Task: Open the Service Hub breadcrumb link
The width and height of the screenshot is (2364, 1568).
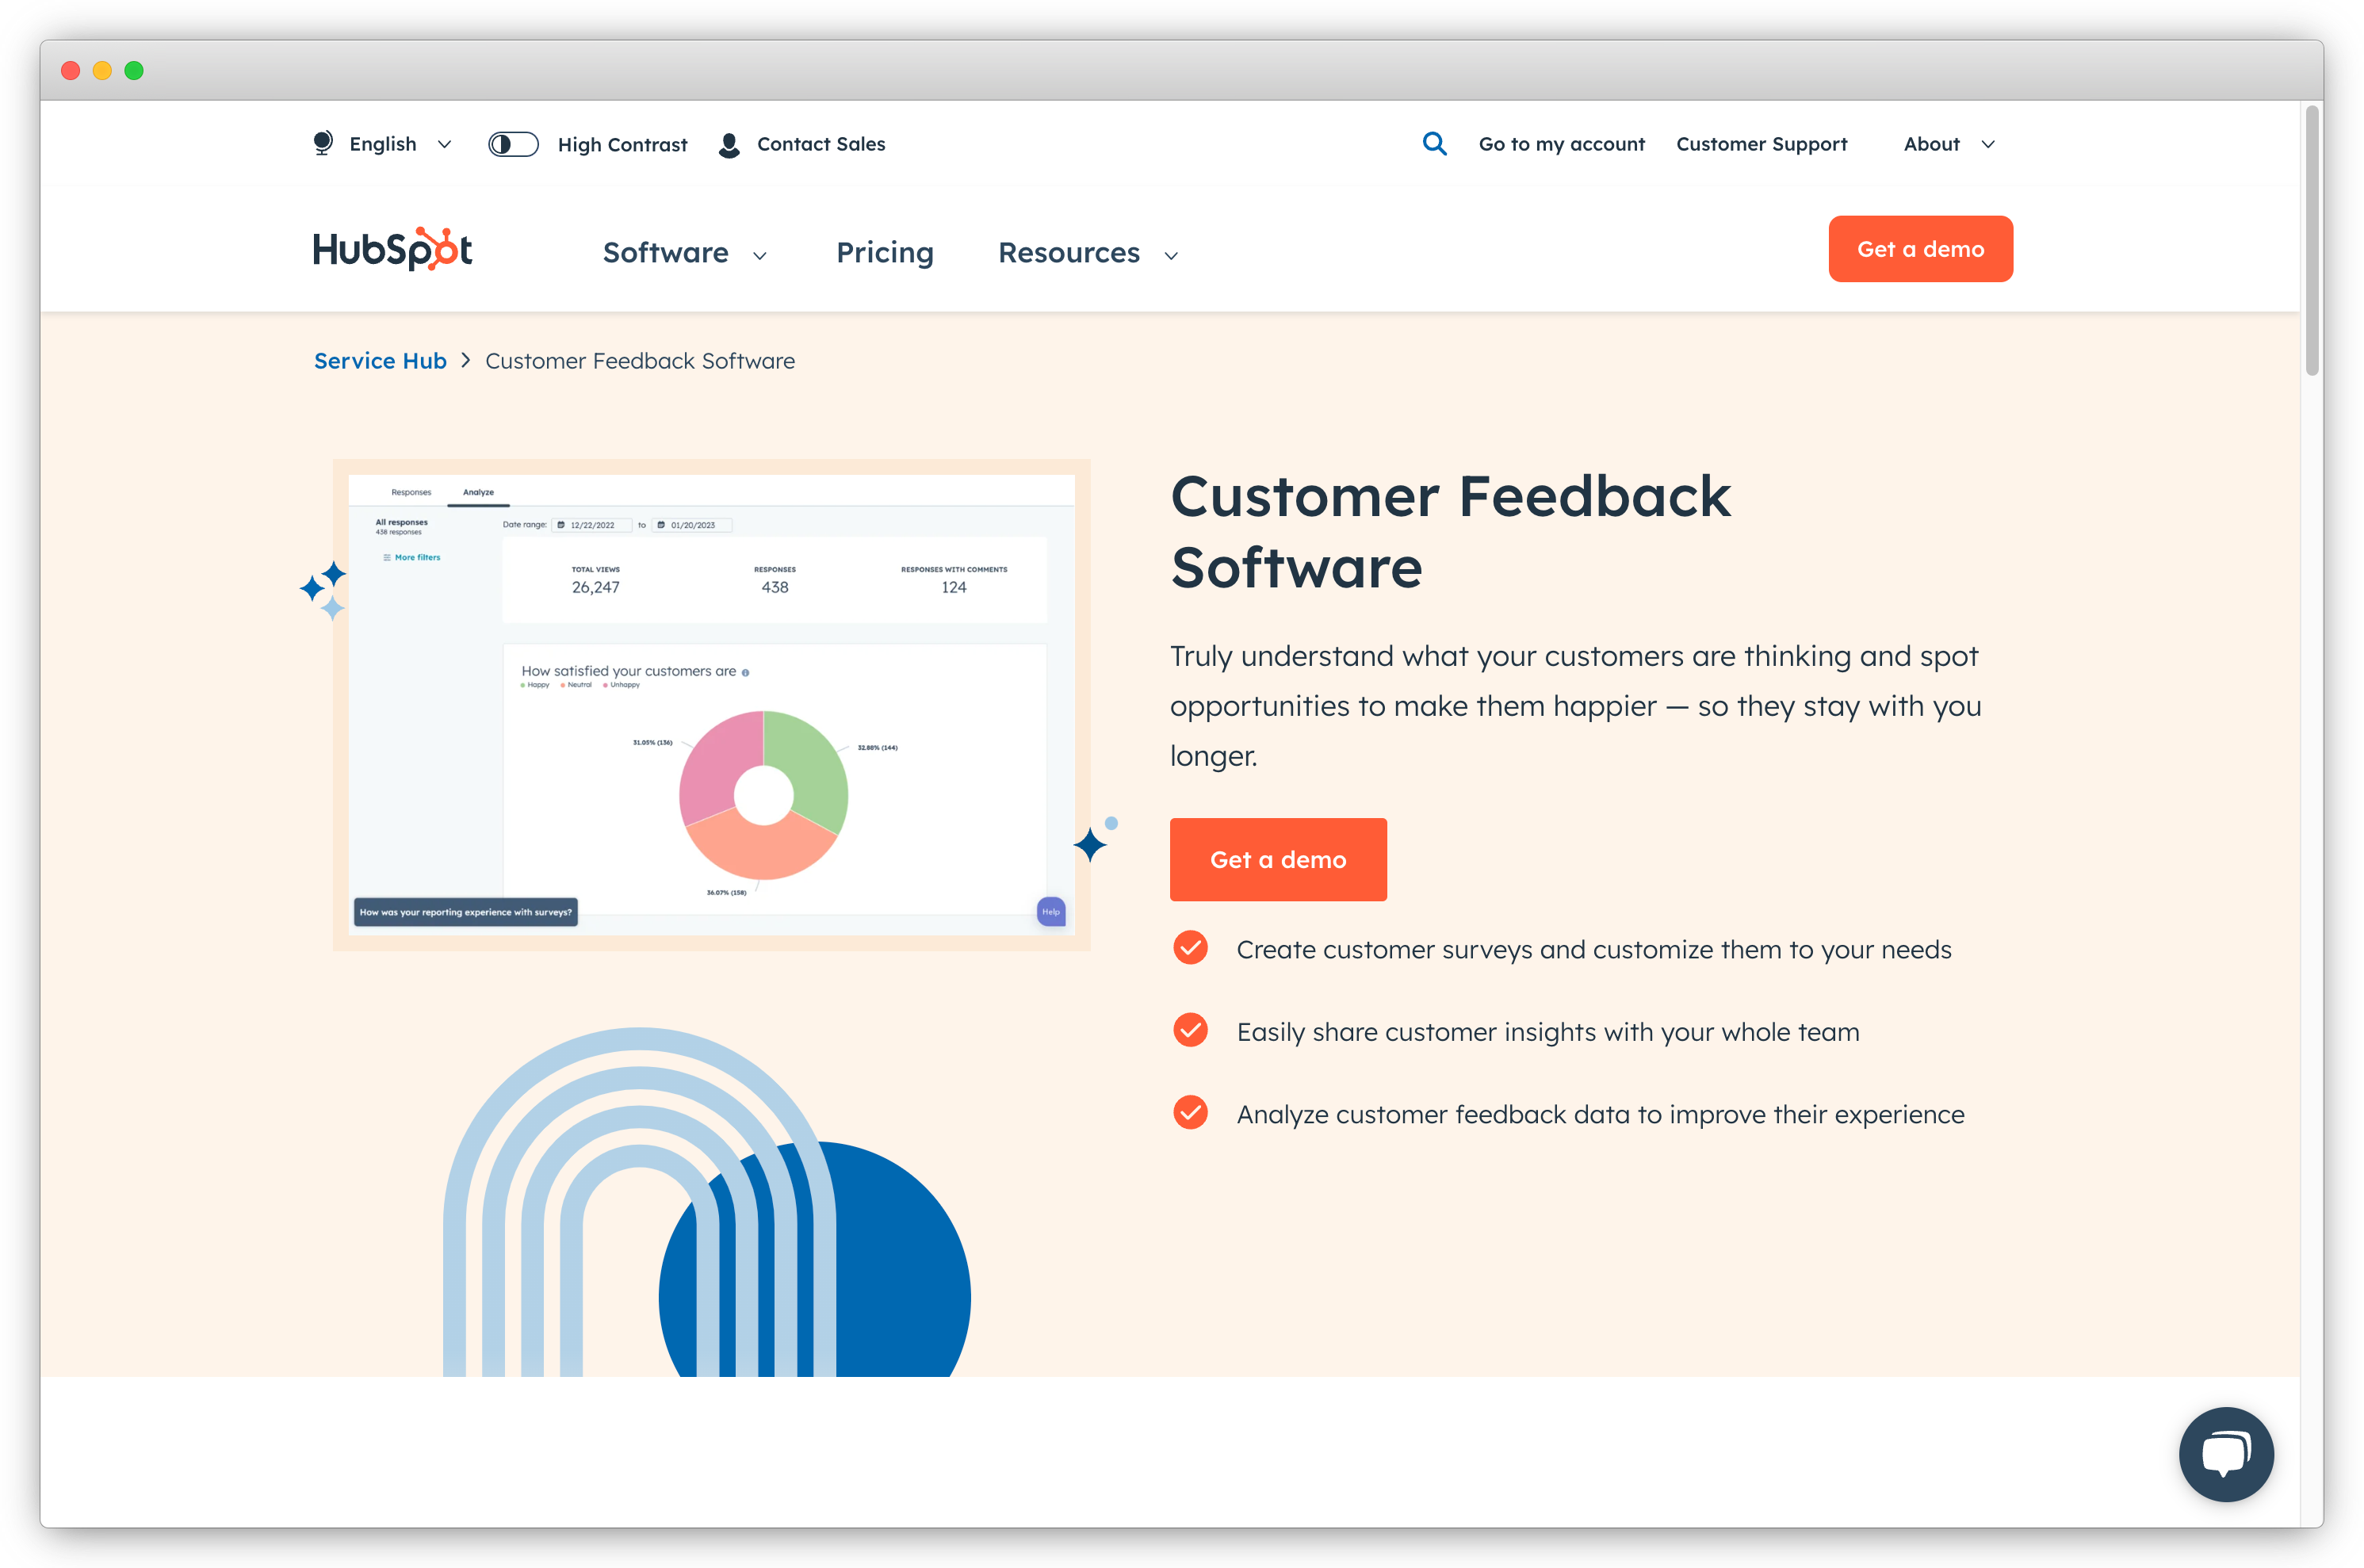Action: (380, 360)
